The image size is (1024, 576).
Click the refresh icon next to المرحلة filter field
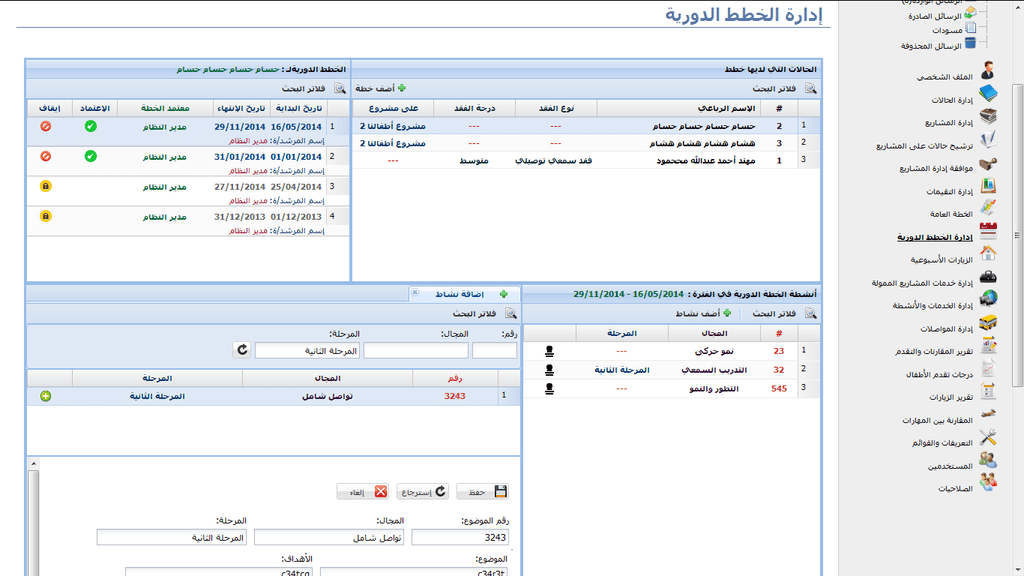[x=241, y=351]
